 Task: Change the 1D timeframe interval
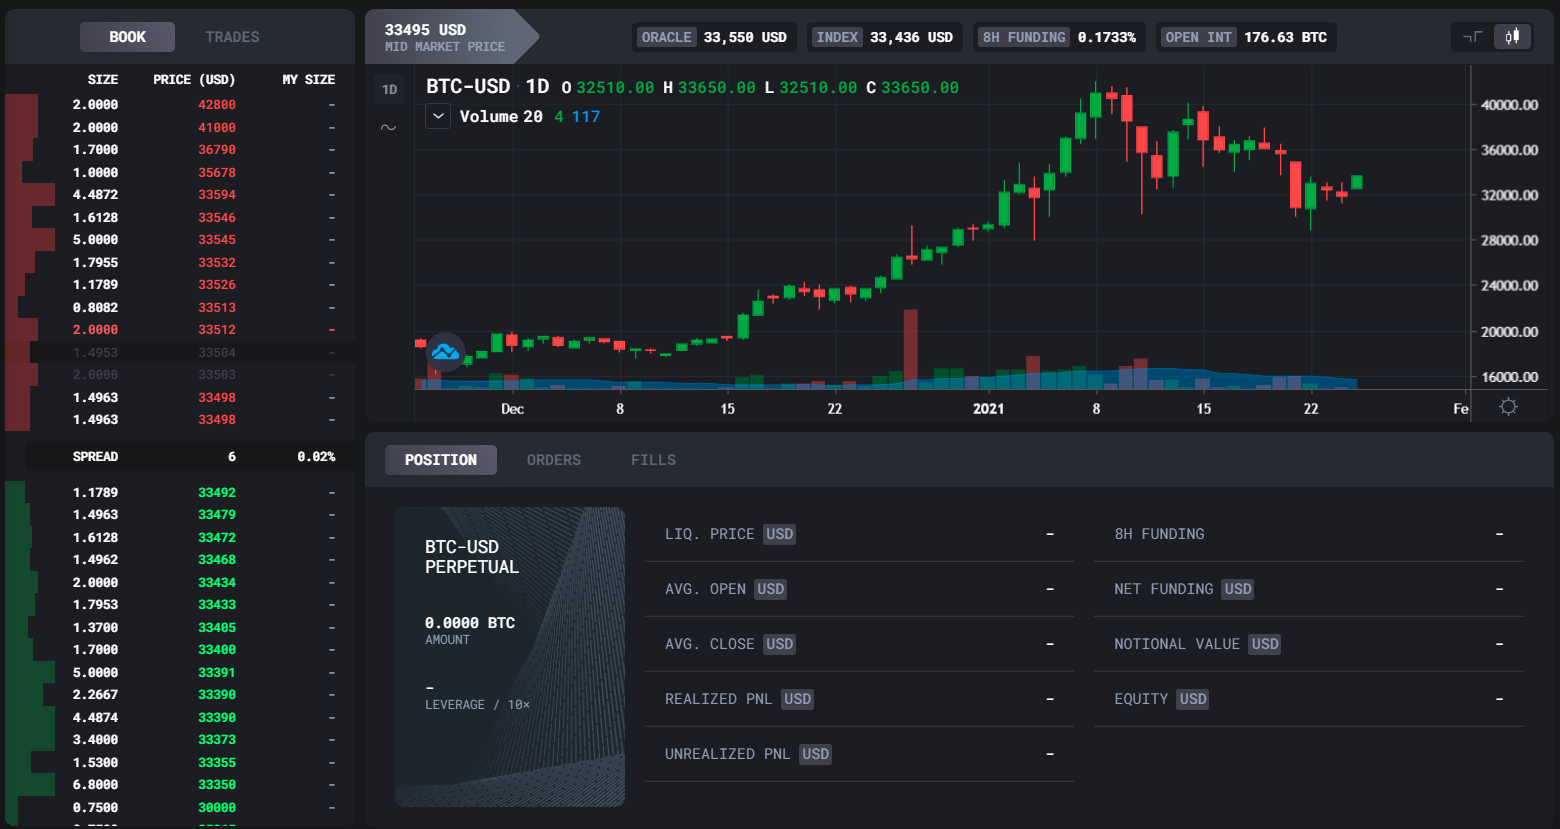389,89
